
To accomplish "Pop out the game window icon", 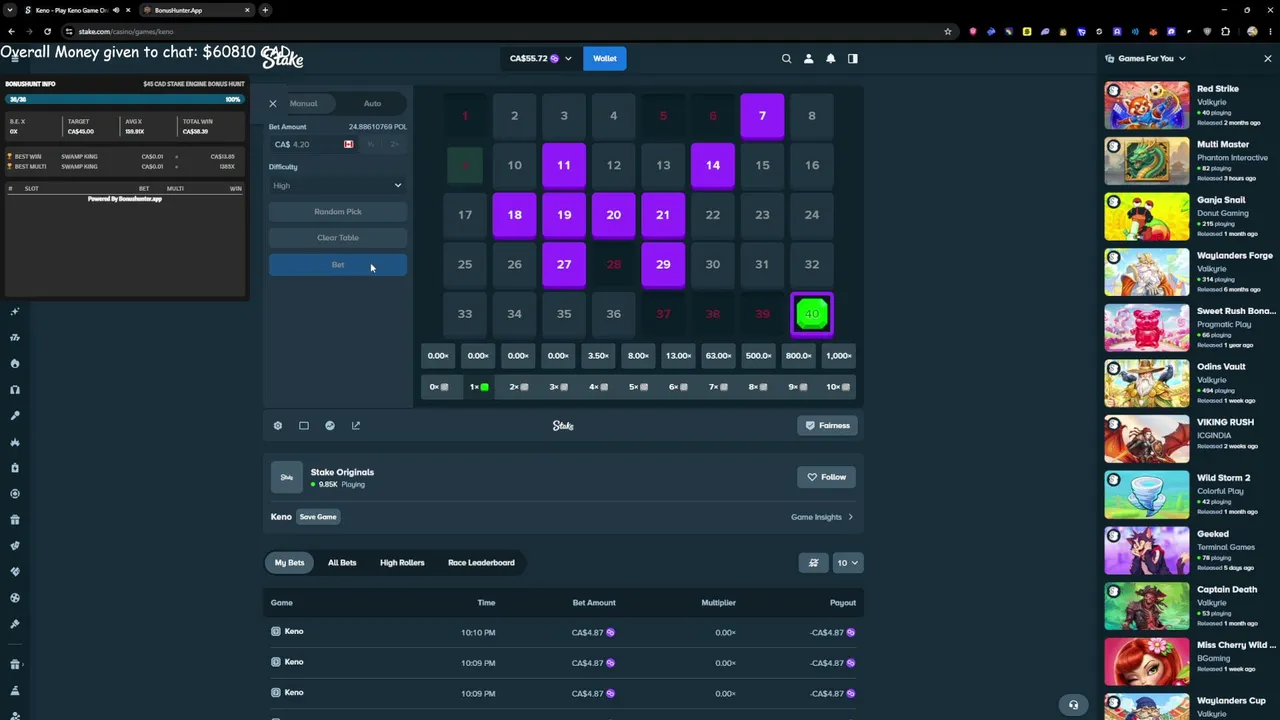I will tap(356, 425).
